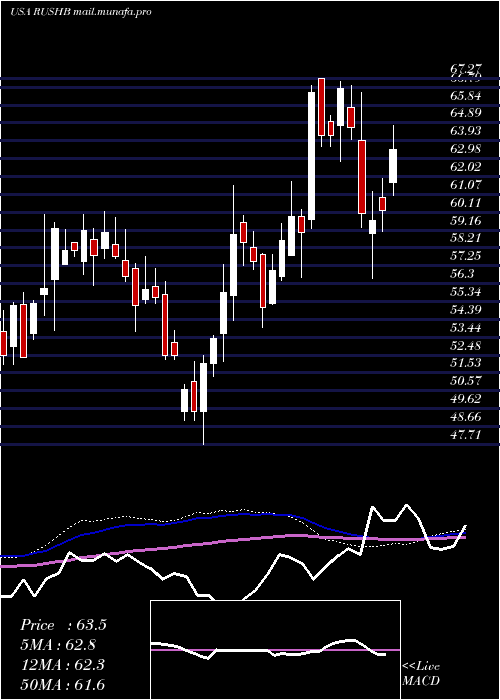The width and height of the screenshot is (500, 700).
Task: Click the 62.98 price axis label
Action: [466, 149]
